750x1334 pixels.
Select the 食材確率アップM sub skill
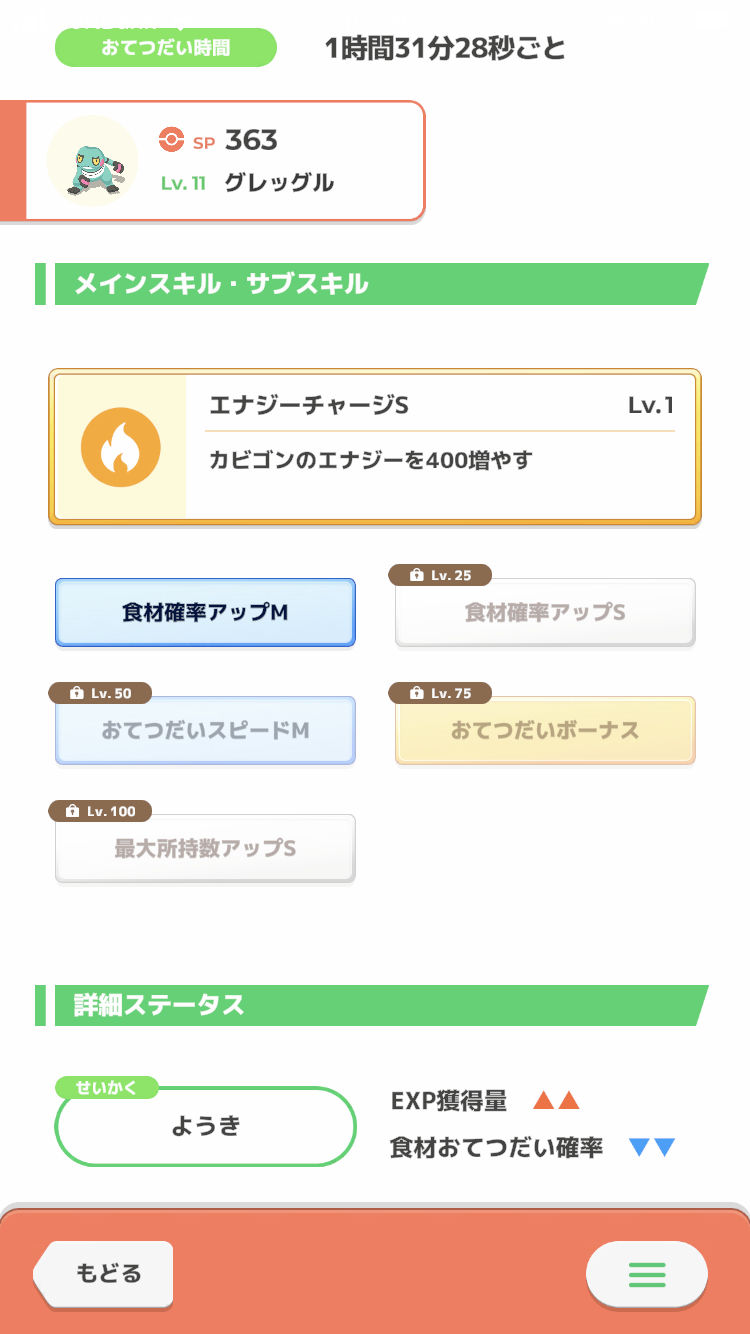point(205,613)
